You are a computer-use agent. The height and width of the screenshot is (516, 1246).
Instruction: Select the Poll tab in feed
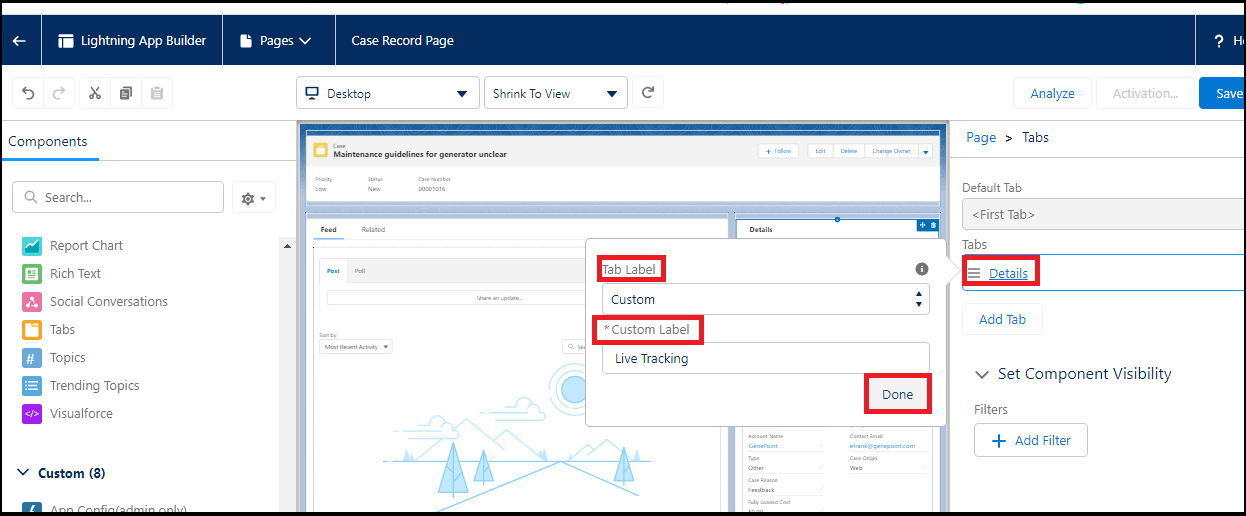tap(360, 271)
